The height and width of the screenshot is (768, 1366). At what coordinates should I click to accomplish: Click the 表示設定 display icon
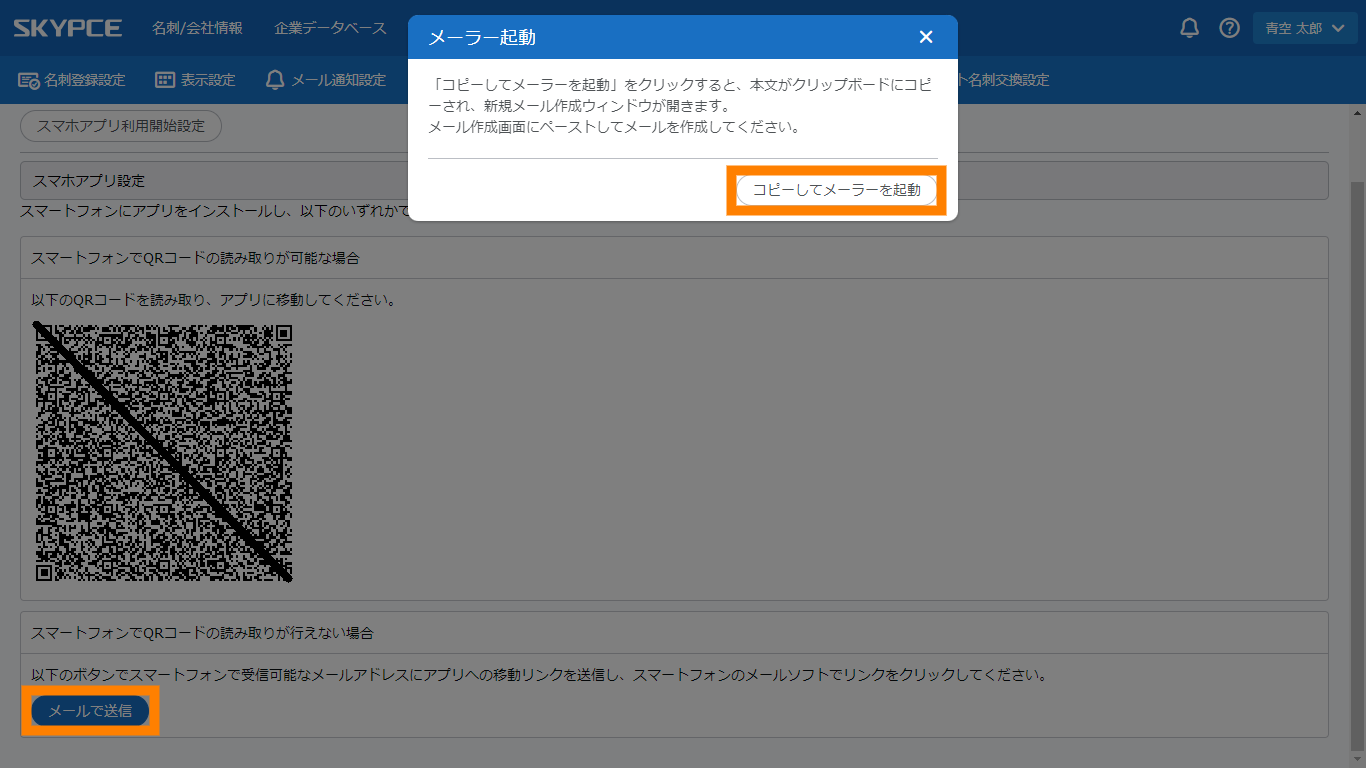[x=165, y=80]
